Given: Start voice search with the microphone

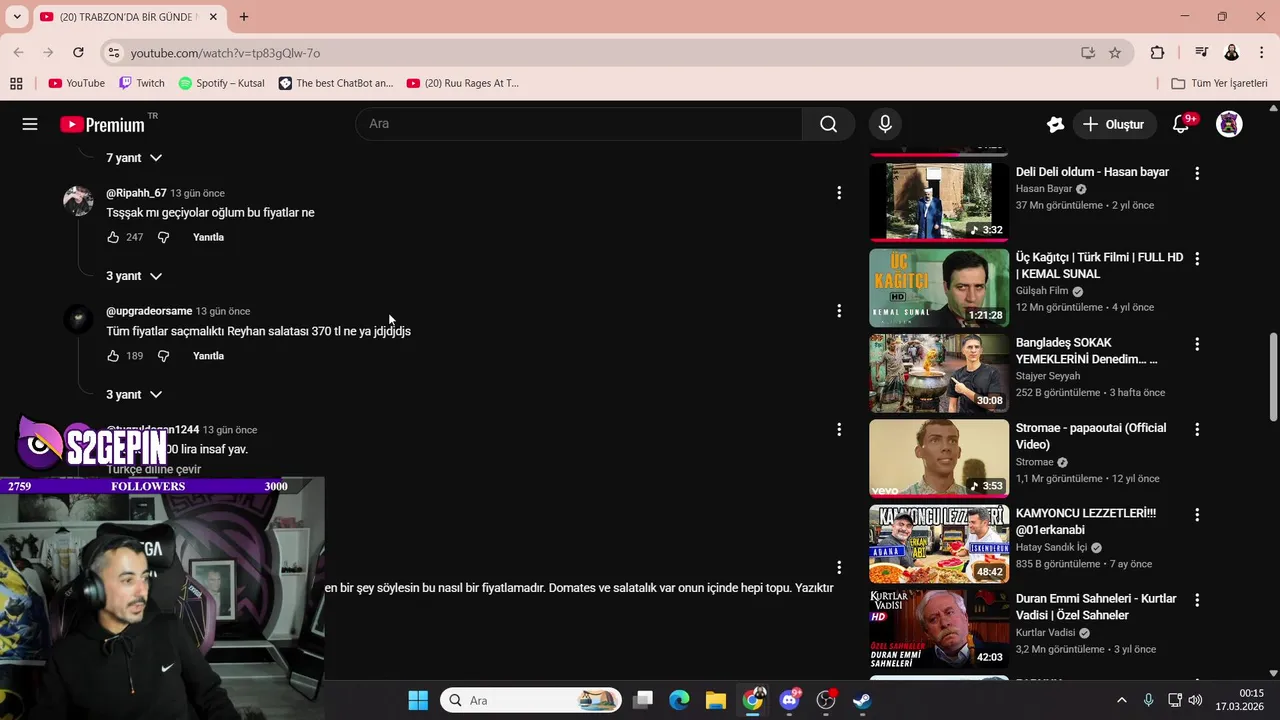Looking at the screenshot, I should pos(885,124).
